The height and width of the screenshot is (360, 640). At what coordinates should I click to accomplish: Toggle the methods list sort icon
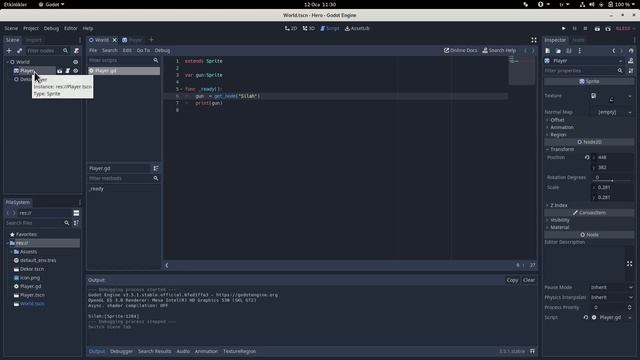pos(156,169)
